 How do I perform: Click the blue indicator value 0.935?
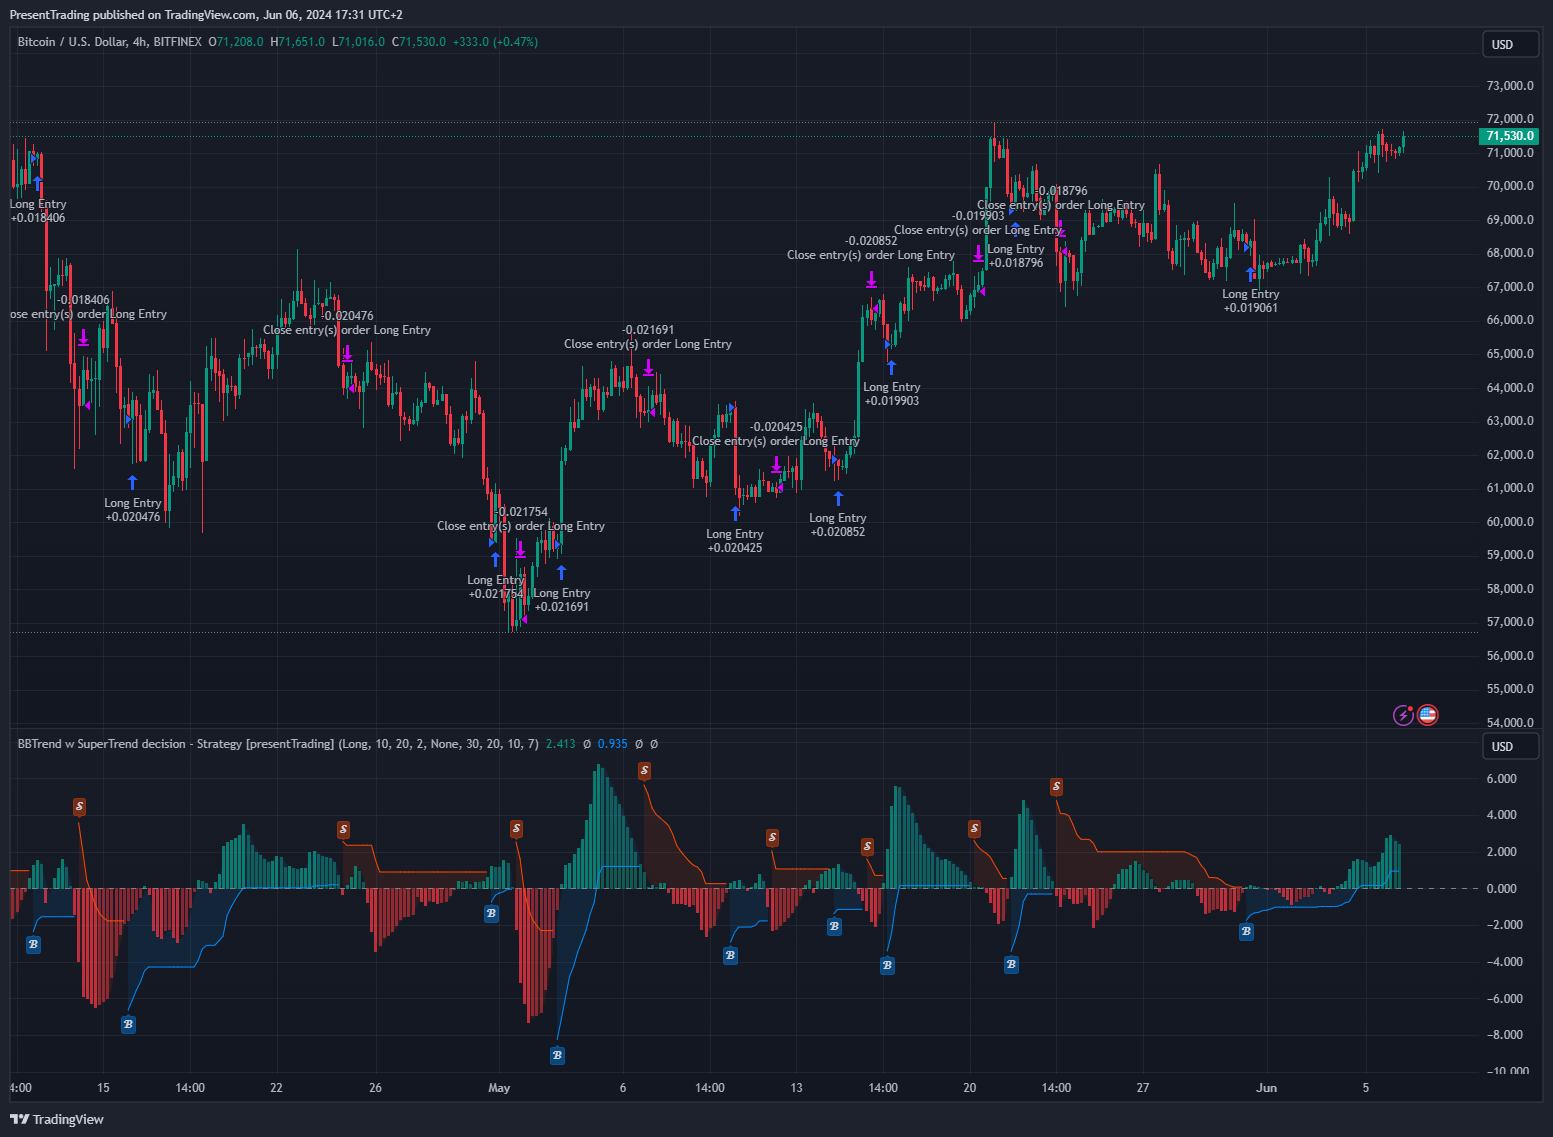tap(613, 744)
